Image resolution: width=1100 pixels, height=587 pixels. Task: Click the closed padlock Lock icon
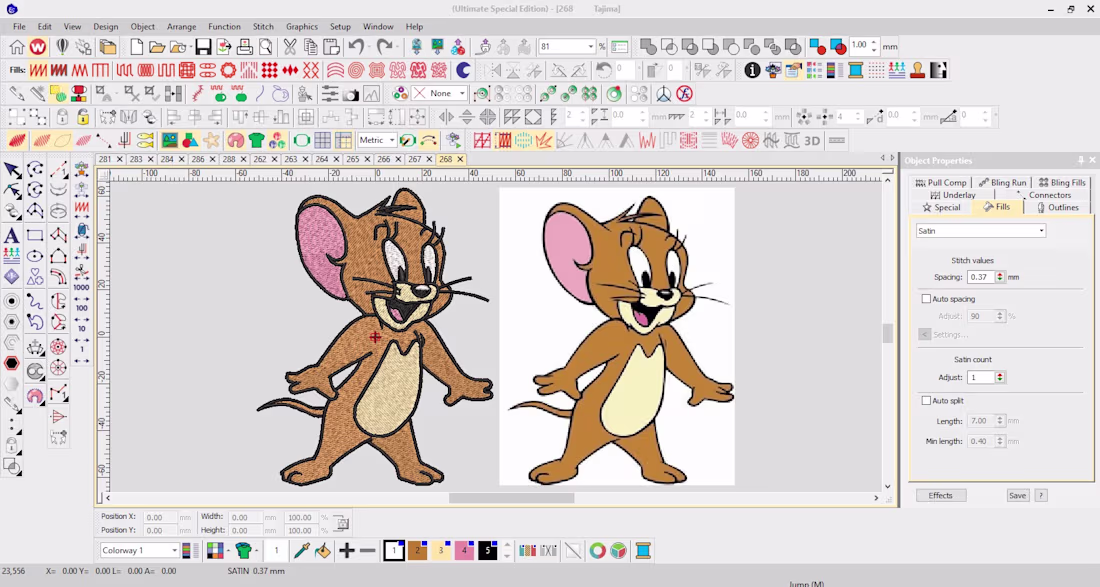[62, 117]
